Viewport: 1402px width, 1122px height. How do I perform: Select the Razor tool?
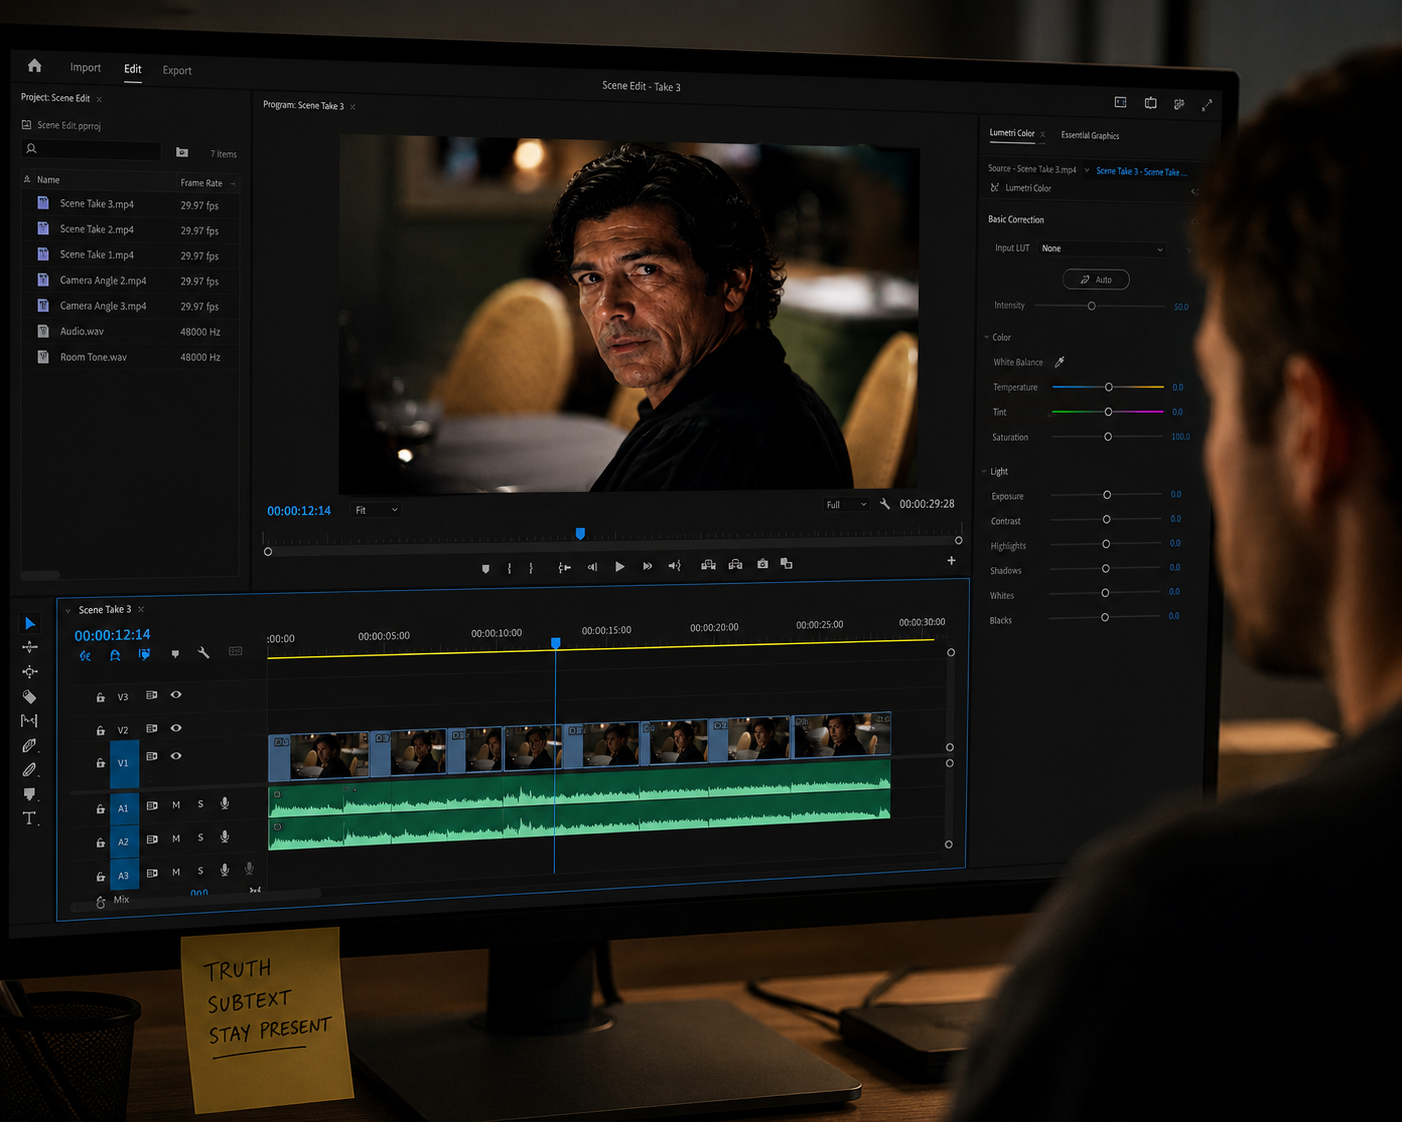pos(30,697)
